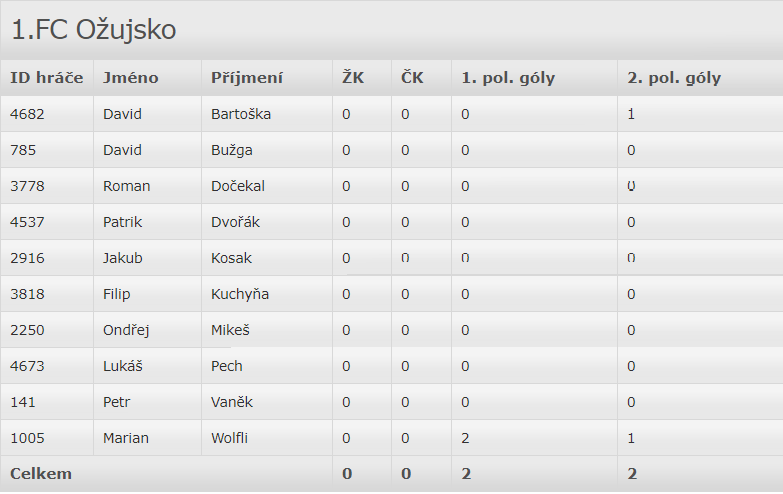Select the Roman Dočekal row name

coord(127,186)
